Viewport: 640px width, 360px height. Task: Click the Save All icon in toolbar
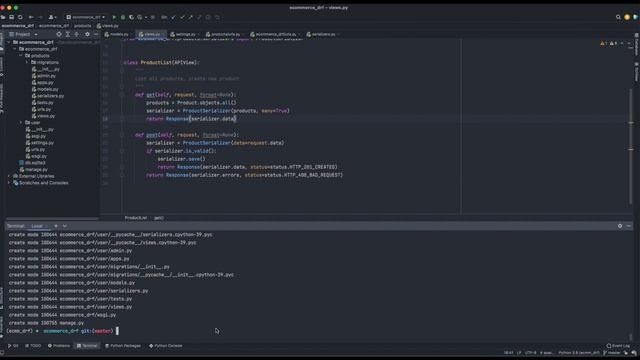tap(11, 17)
